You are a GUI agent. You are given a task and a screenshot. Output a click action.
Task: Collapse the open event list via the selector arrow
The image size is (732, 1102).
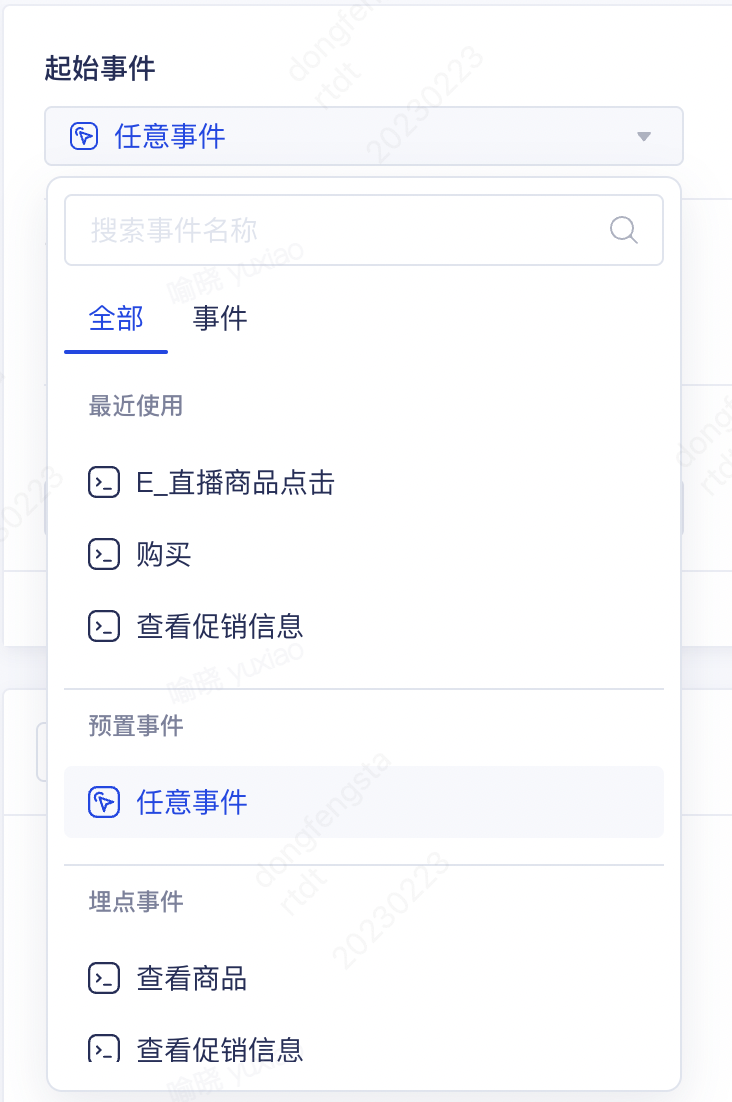tap(644, 136)
